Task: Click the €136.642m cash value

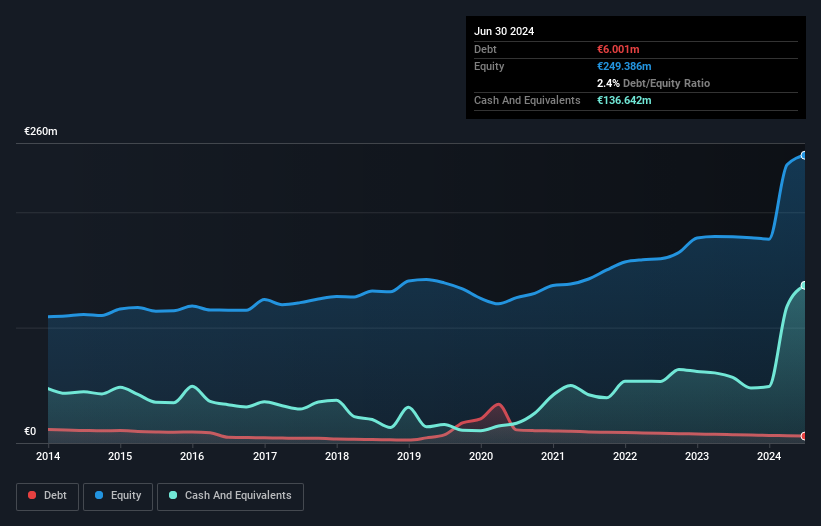Action: (x=624, y=100)
